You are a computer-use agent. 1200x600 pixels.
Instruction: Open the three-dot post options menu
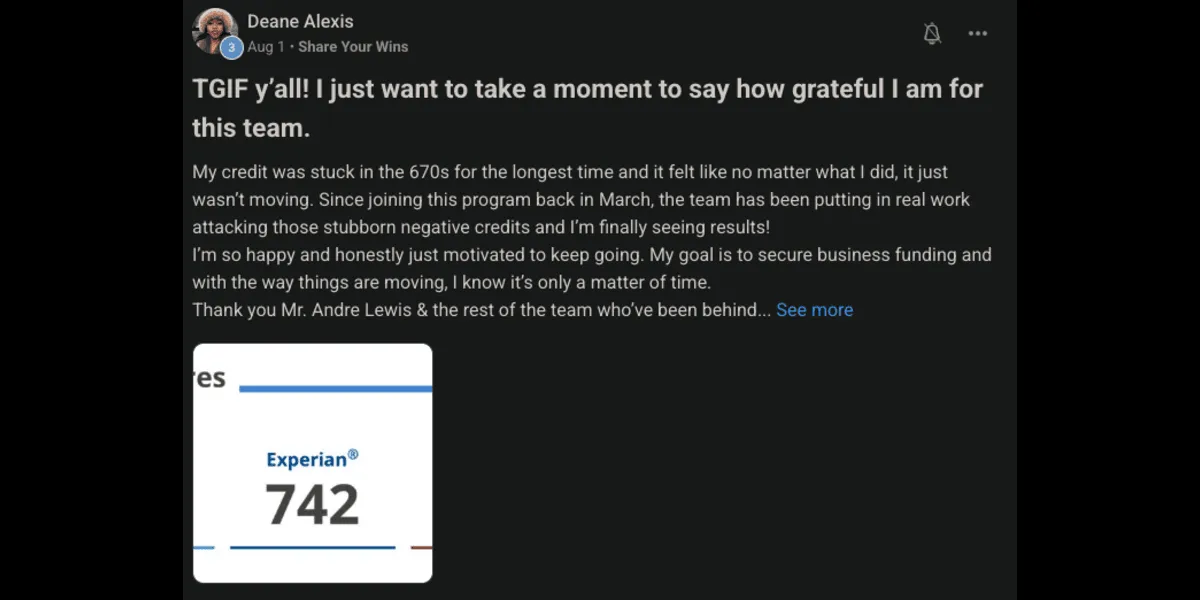(x=978, y=34)
